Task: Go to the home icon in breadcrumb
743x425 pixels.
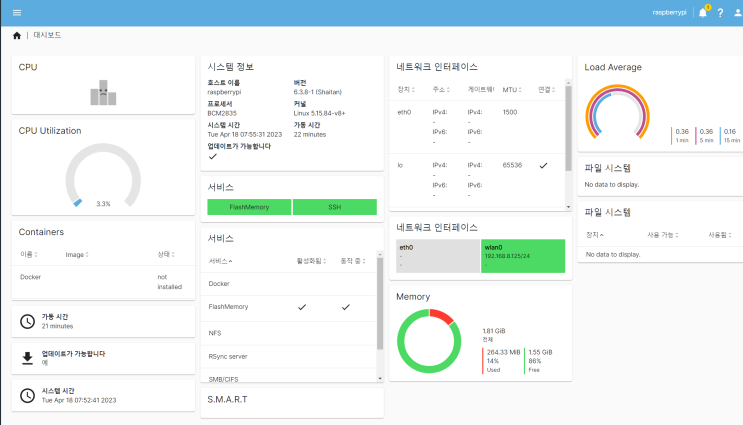Action: [x=17, y=36]
